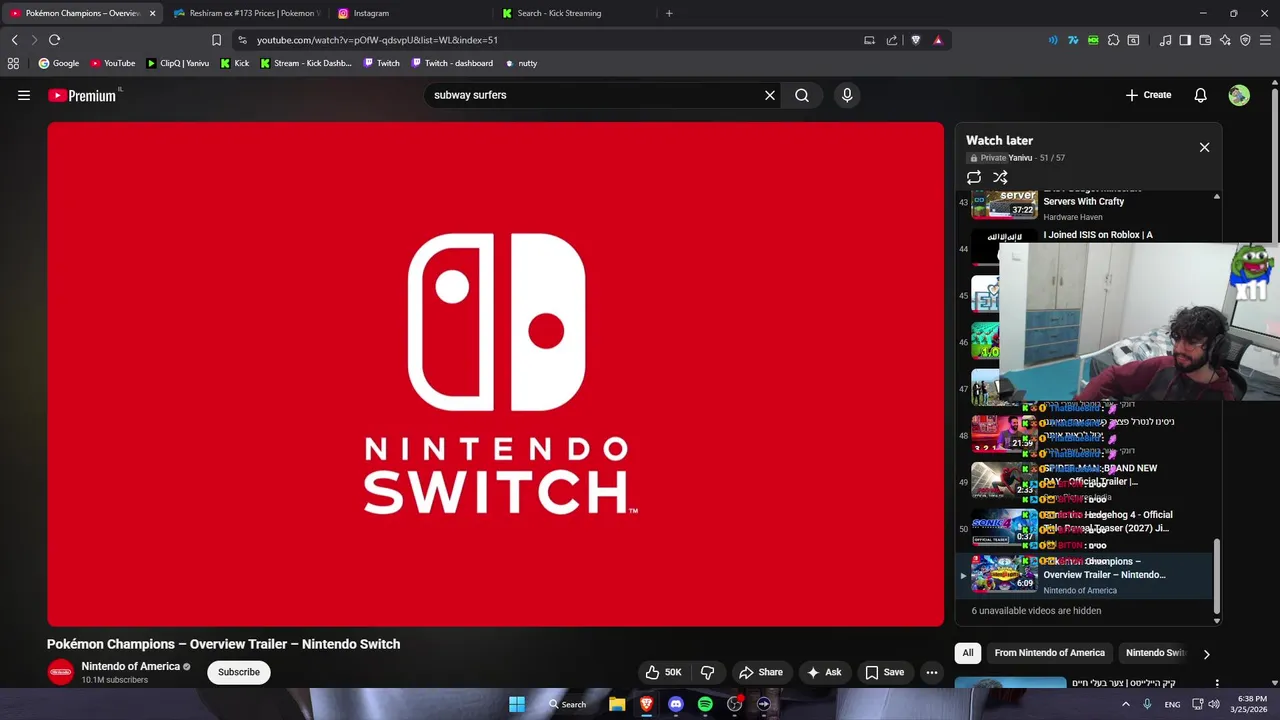Open Windows Start menu
Viewport: 1280px width, 720px height.
(517, 704)
